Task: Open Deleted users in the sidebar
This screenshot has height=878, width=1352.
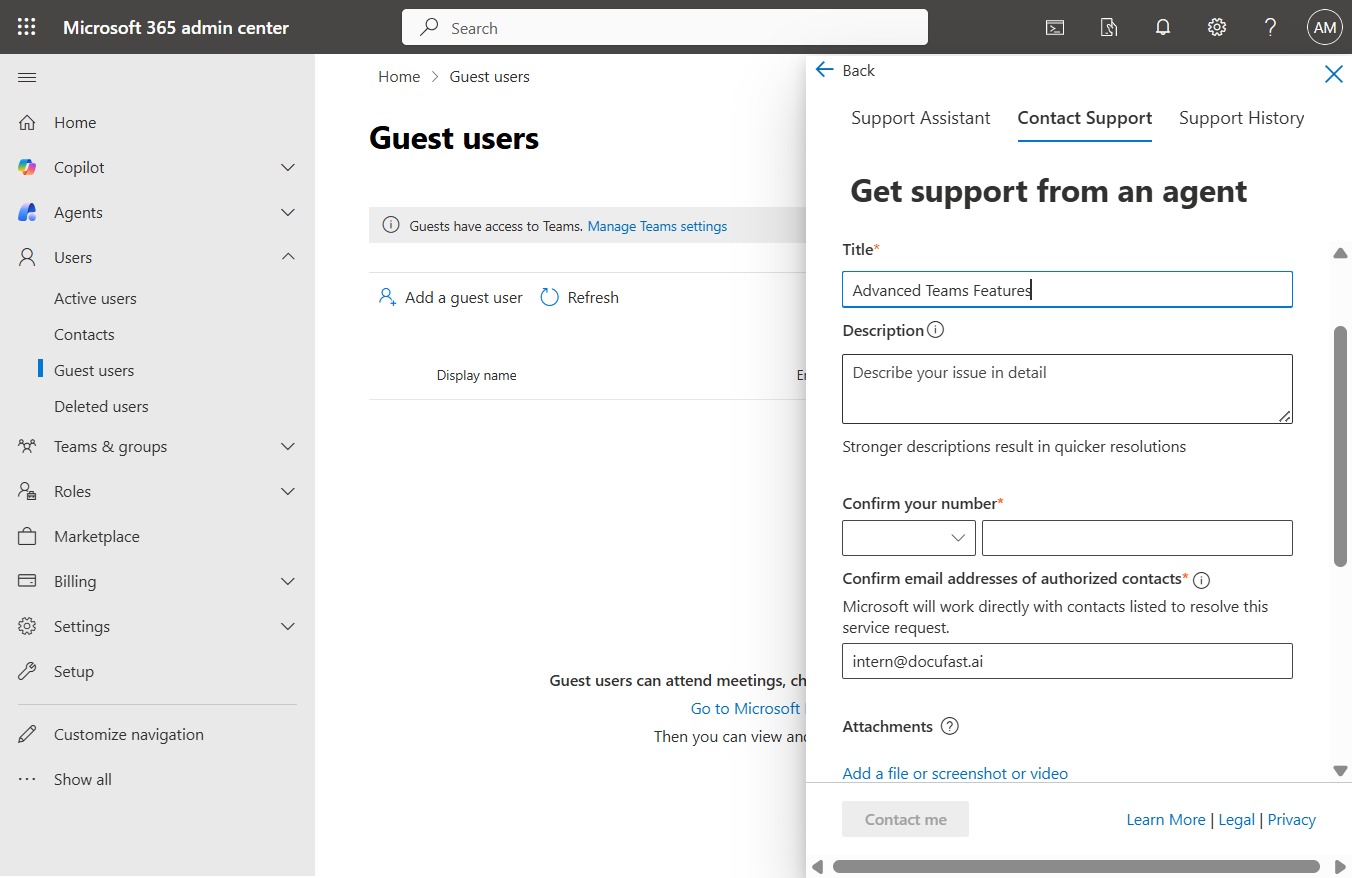Action: pyautogui.click(x=101, y=406)
